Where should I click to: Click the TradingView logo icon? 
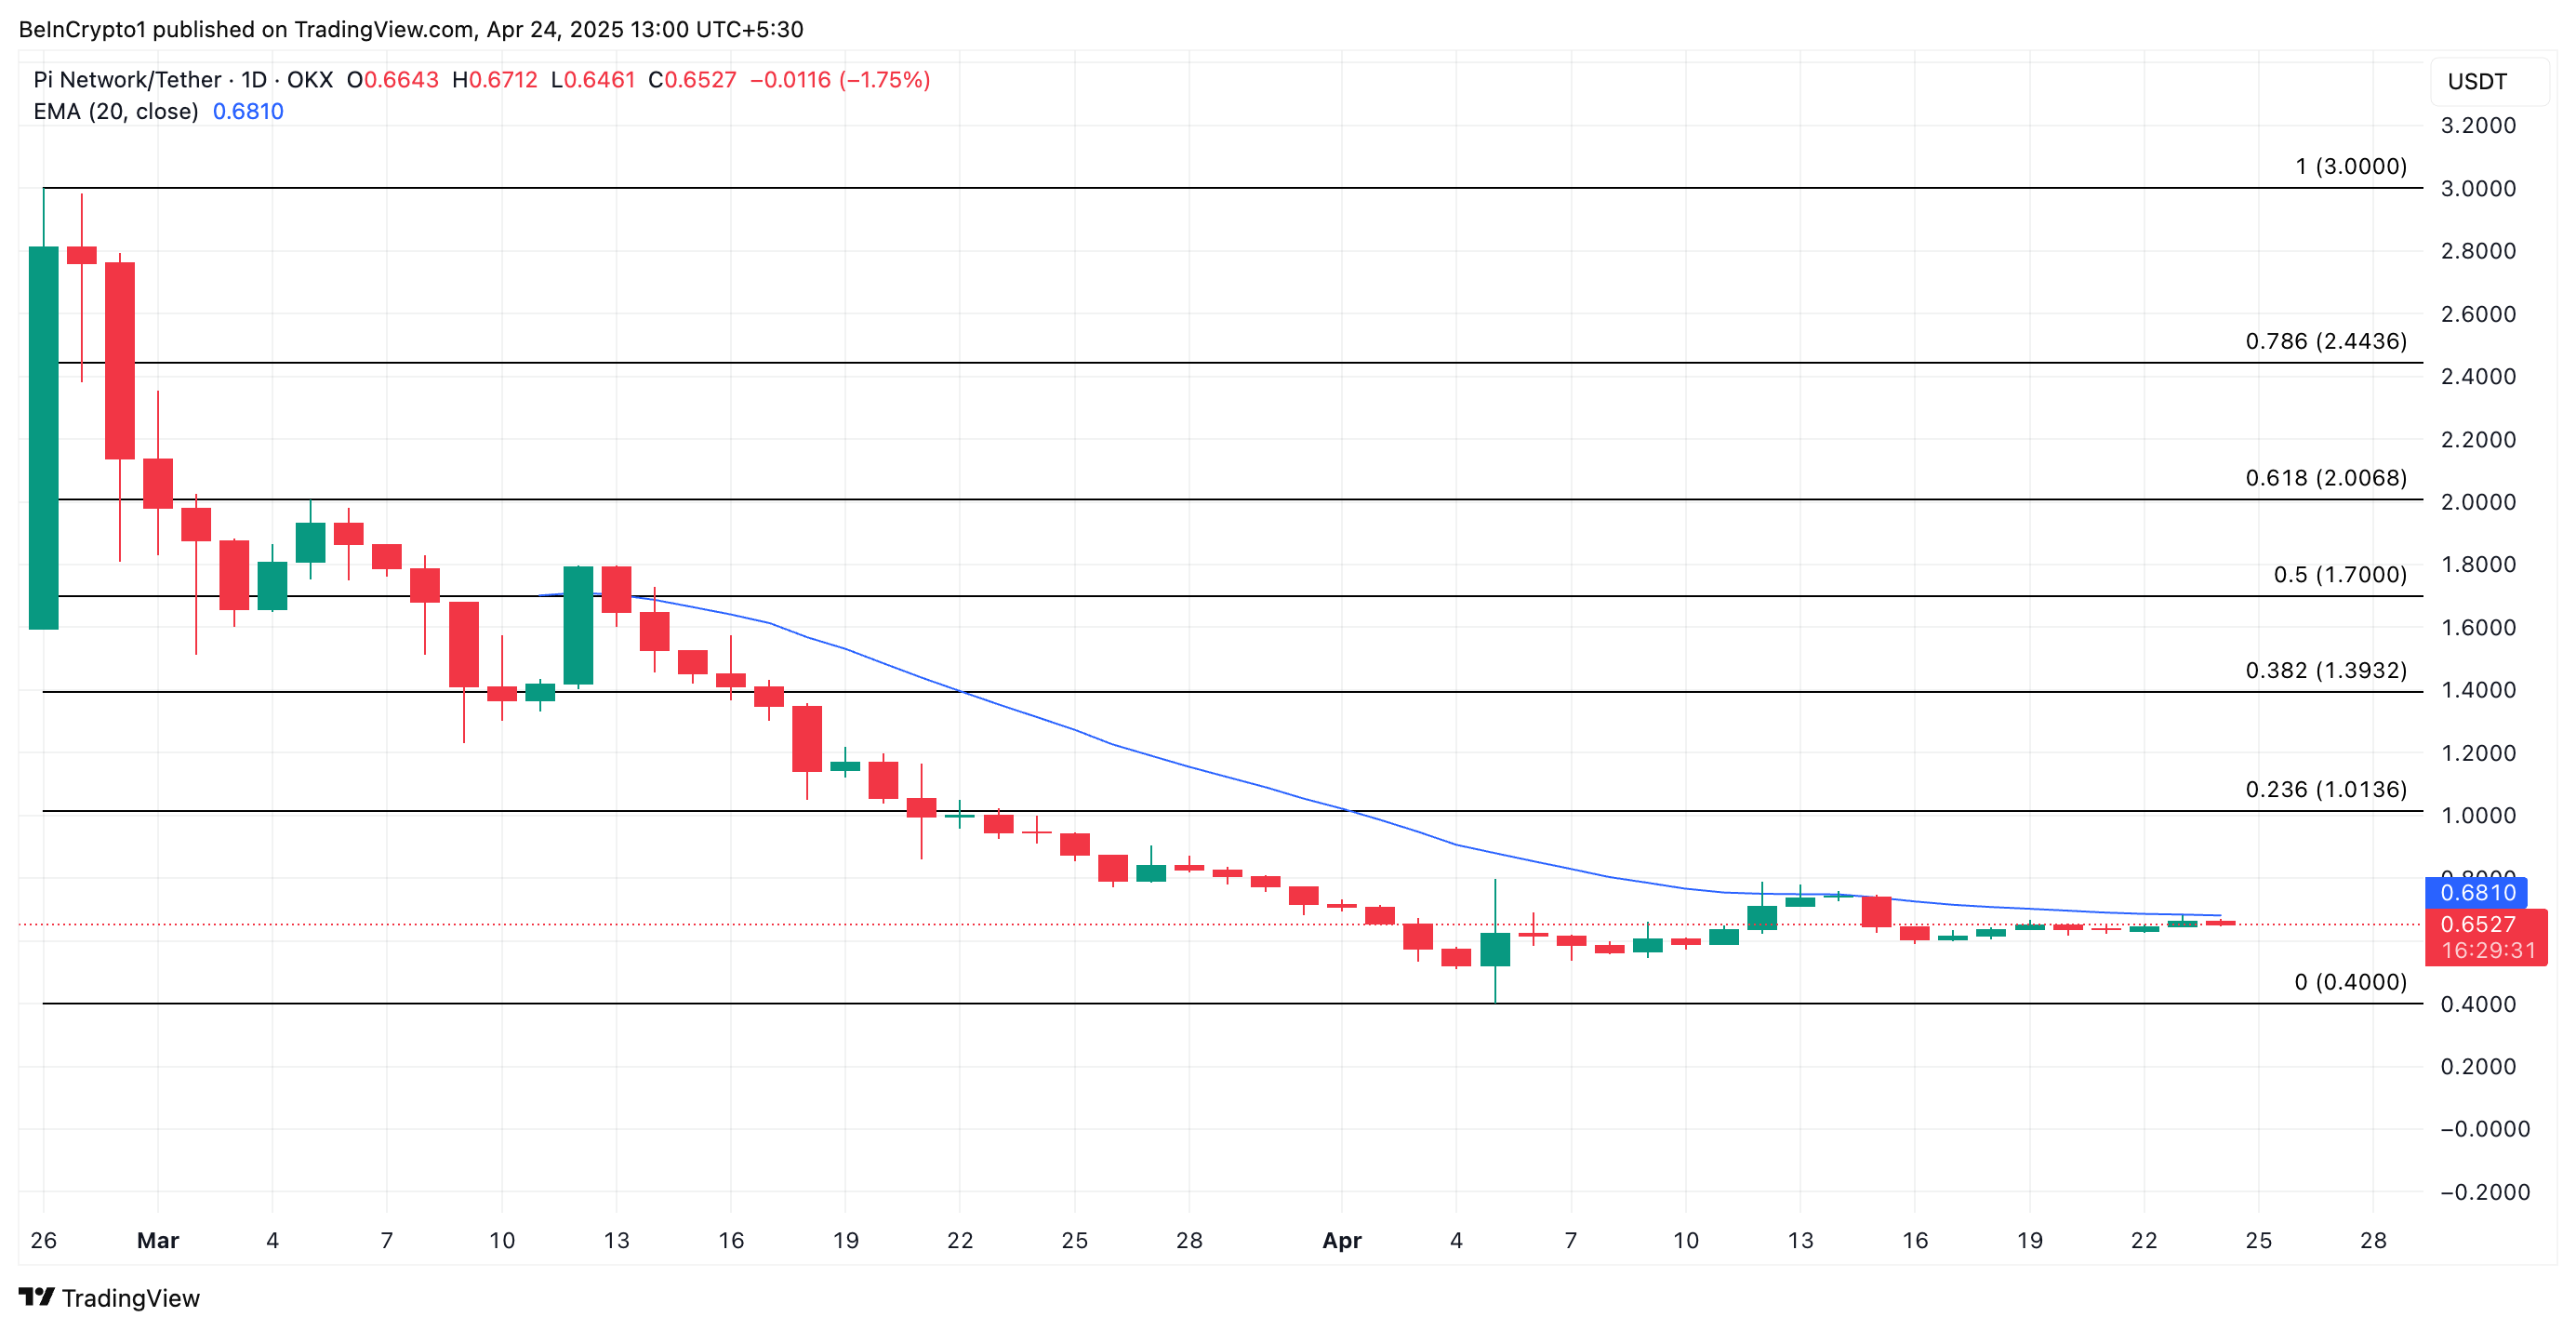(x=36, y=1297)
